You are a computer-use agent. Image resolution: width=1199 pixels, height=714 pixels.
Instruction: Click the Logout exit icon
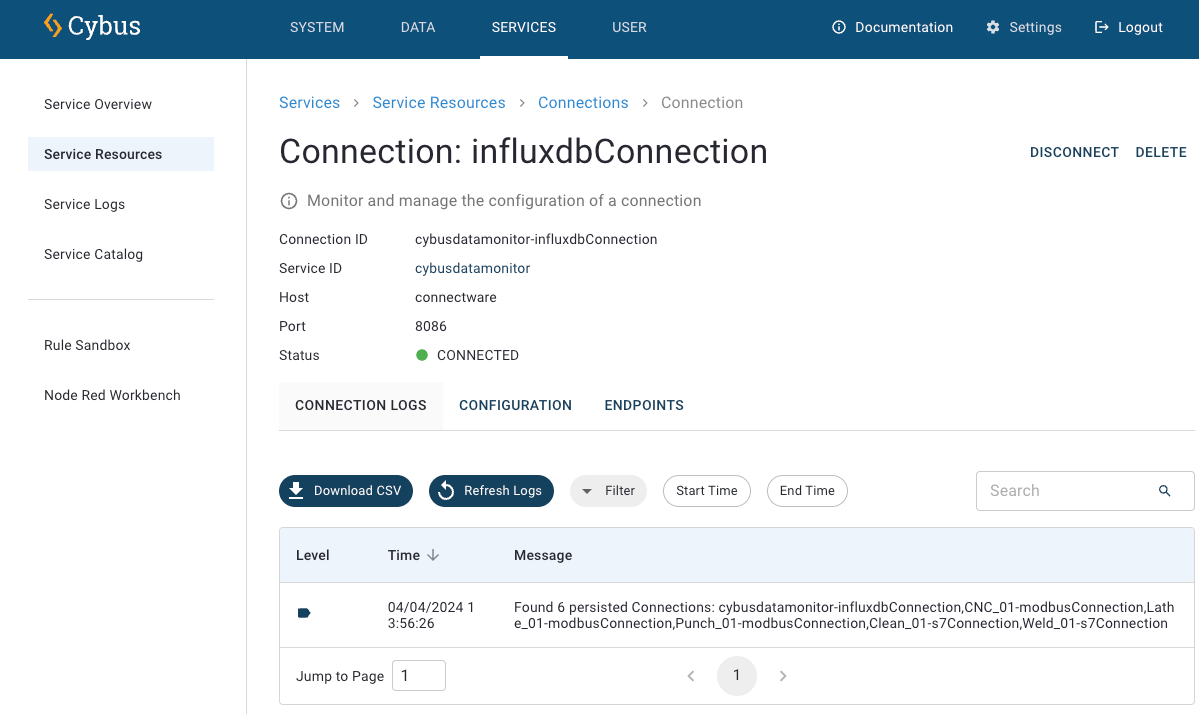[x=1102, y=28]
